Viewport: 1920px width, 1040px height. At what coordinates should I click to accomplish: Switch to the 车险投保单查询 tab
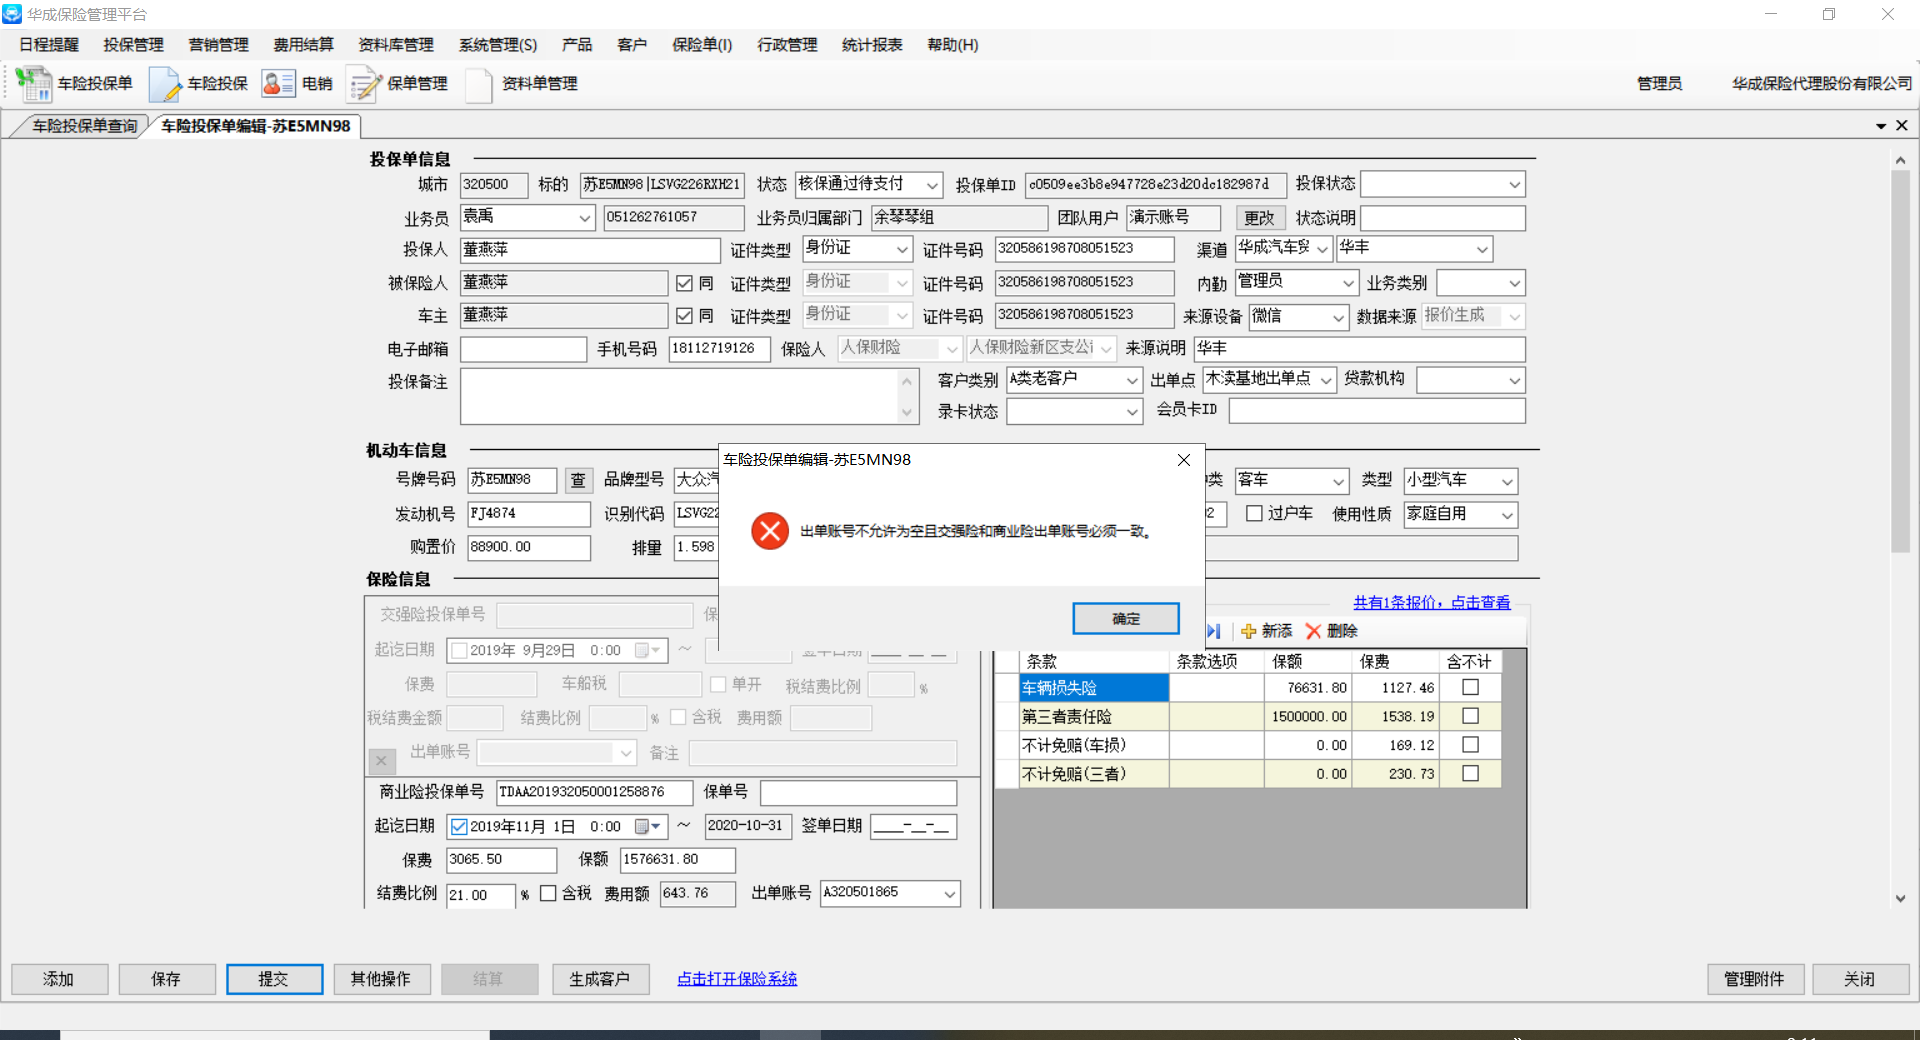tap(84, 126)
